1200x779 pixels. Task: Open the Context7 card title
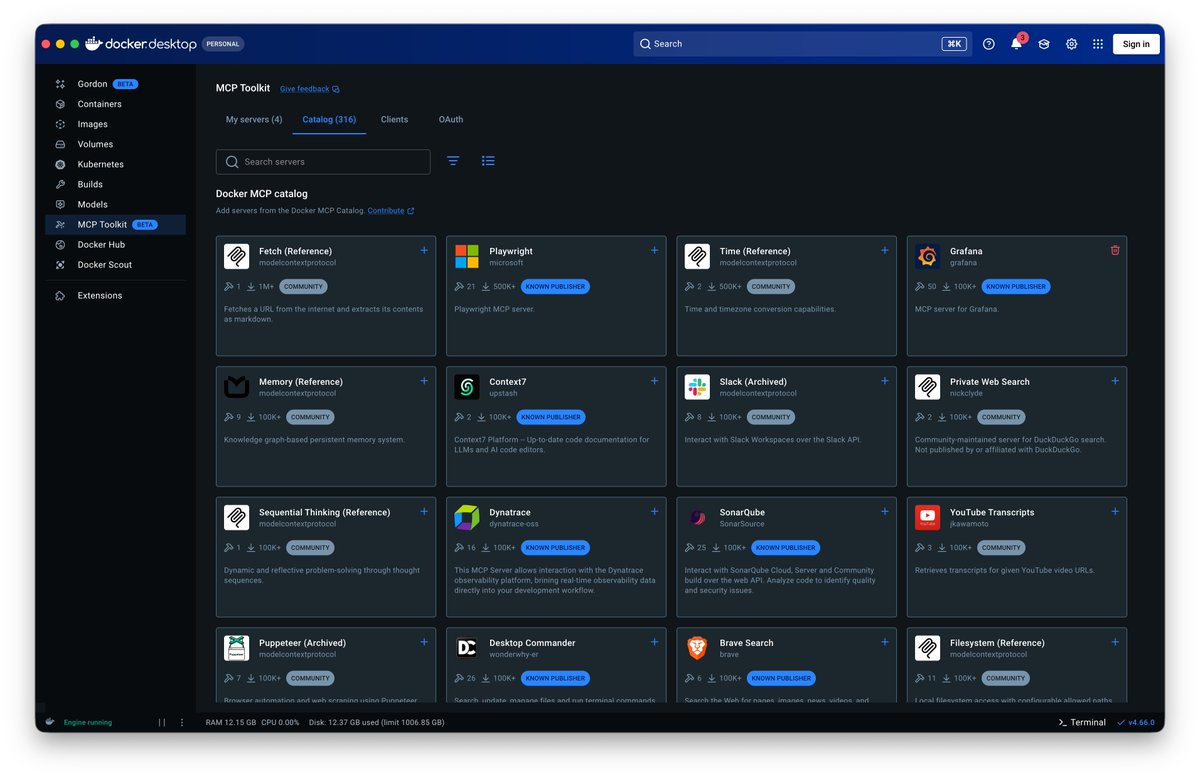(x=507, y=382)
